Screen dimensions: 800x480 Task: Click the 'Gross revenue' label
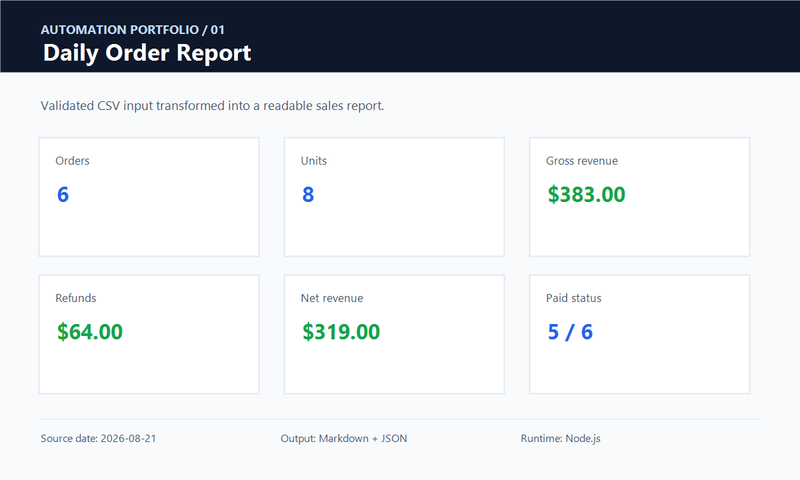click(582, 161)
